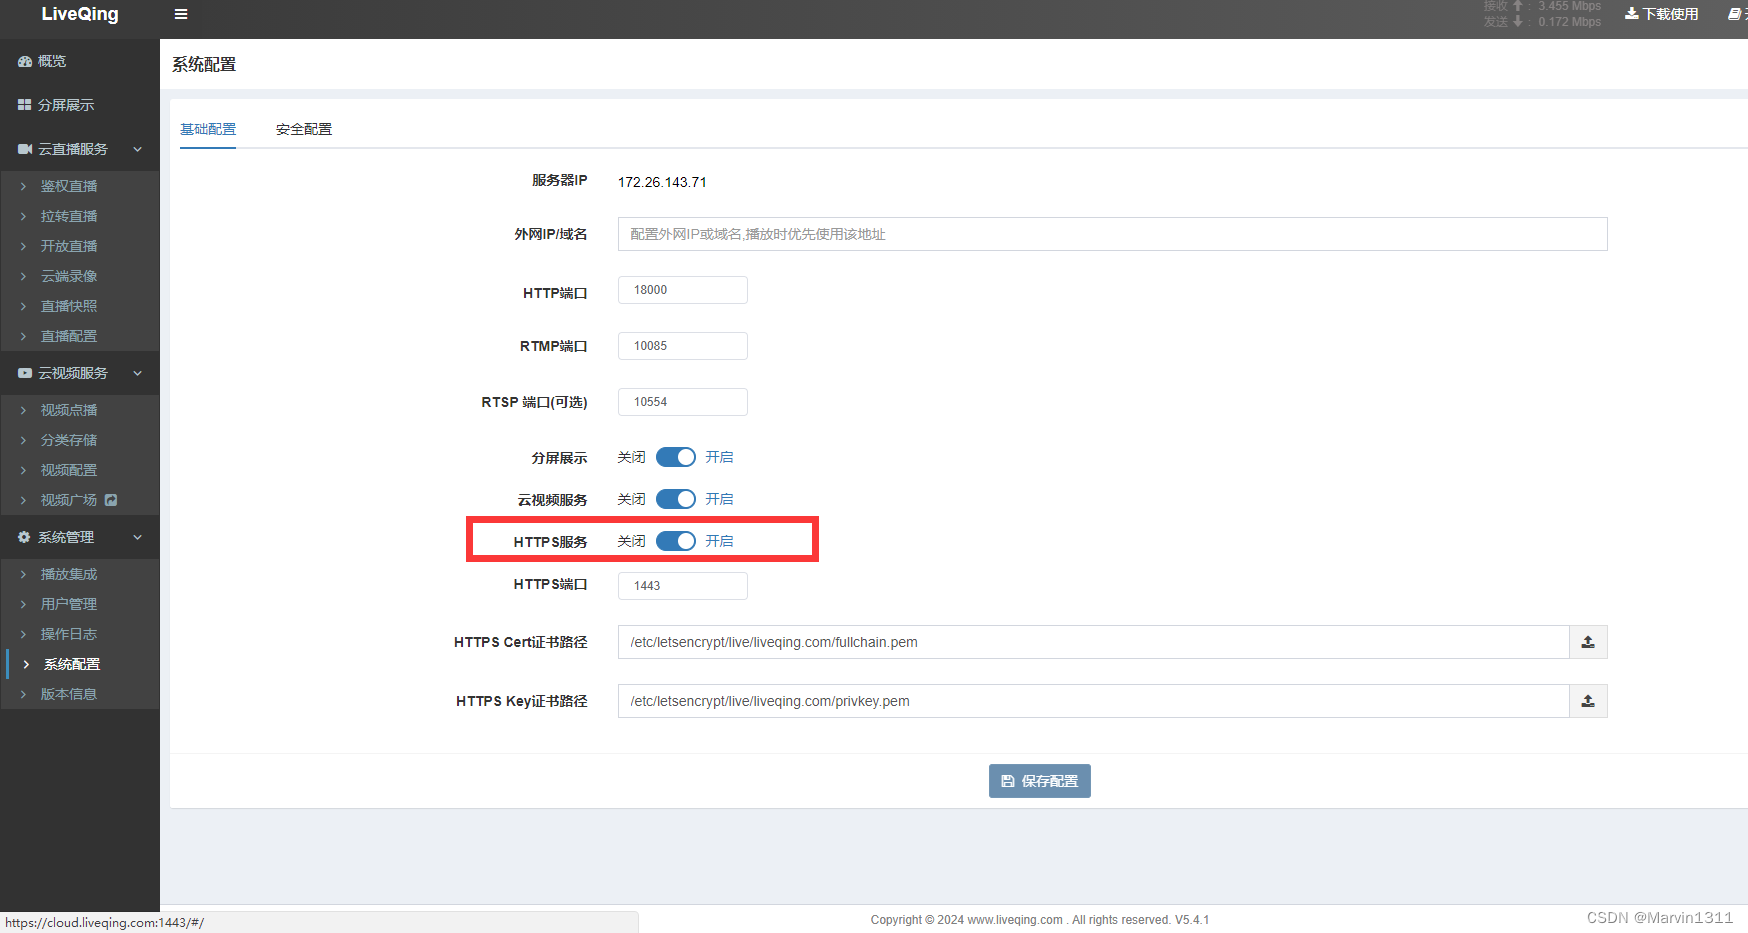This screenshot has height=933, width=1748.
Task: Collapse the 云视频服务 menu chevron
Action: pos(138,373)
